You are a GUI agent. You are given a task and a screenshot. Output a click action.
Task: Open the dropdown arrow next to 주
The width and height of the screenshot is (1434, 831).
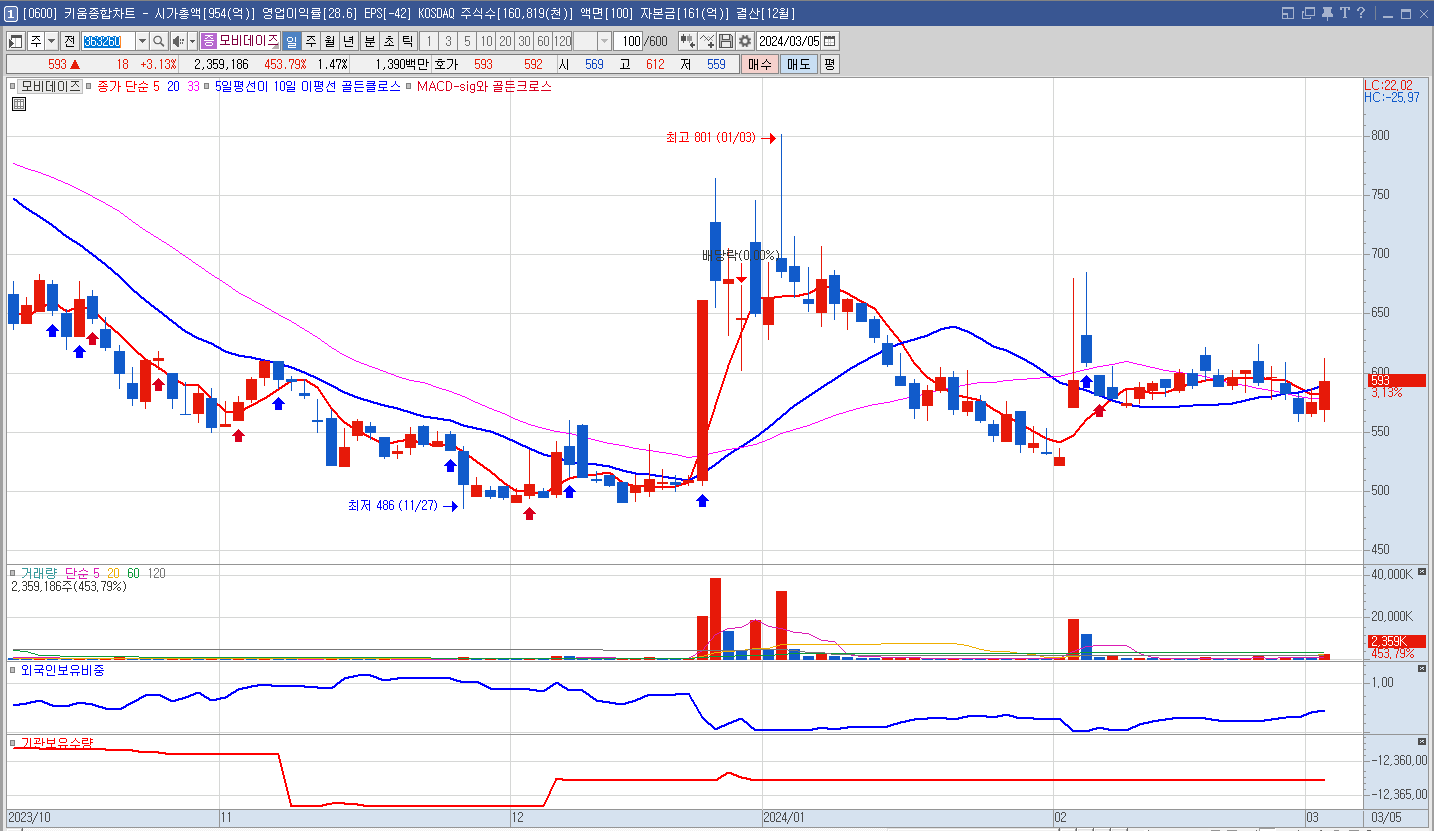(x=51, y=41)
